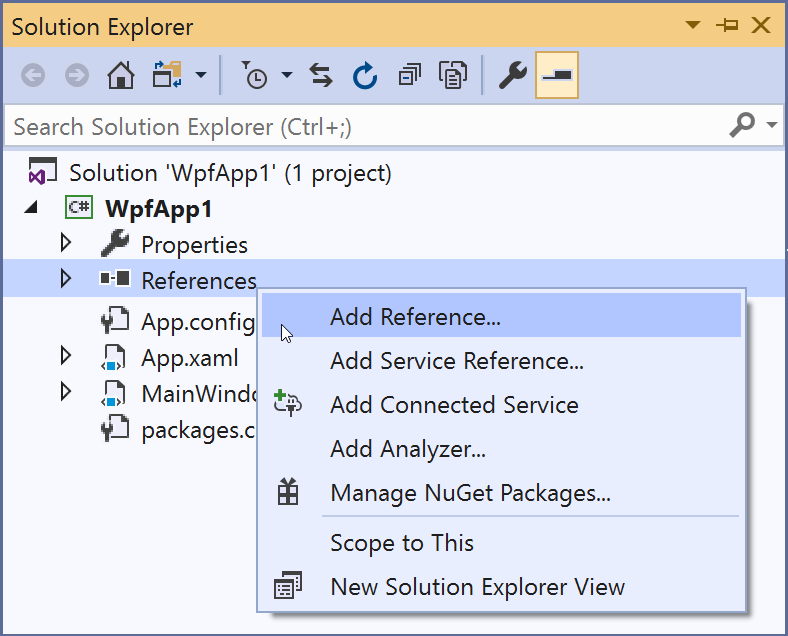Collapse the WpfApp1 project node
This screenshot has height=636, width=788.
31,208
